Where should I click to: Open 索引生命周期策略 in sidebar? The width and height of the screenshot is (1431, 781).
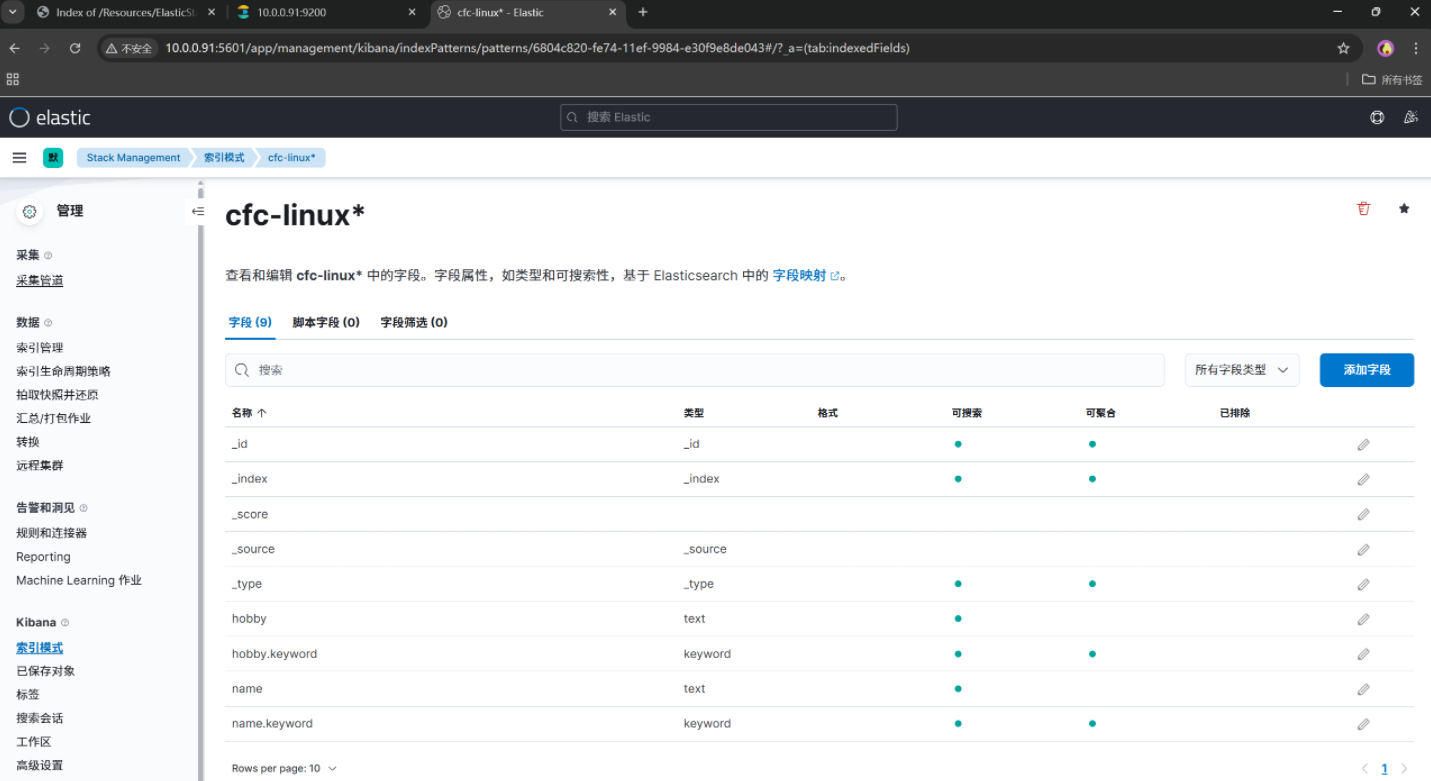click(64, 371)
